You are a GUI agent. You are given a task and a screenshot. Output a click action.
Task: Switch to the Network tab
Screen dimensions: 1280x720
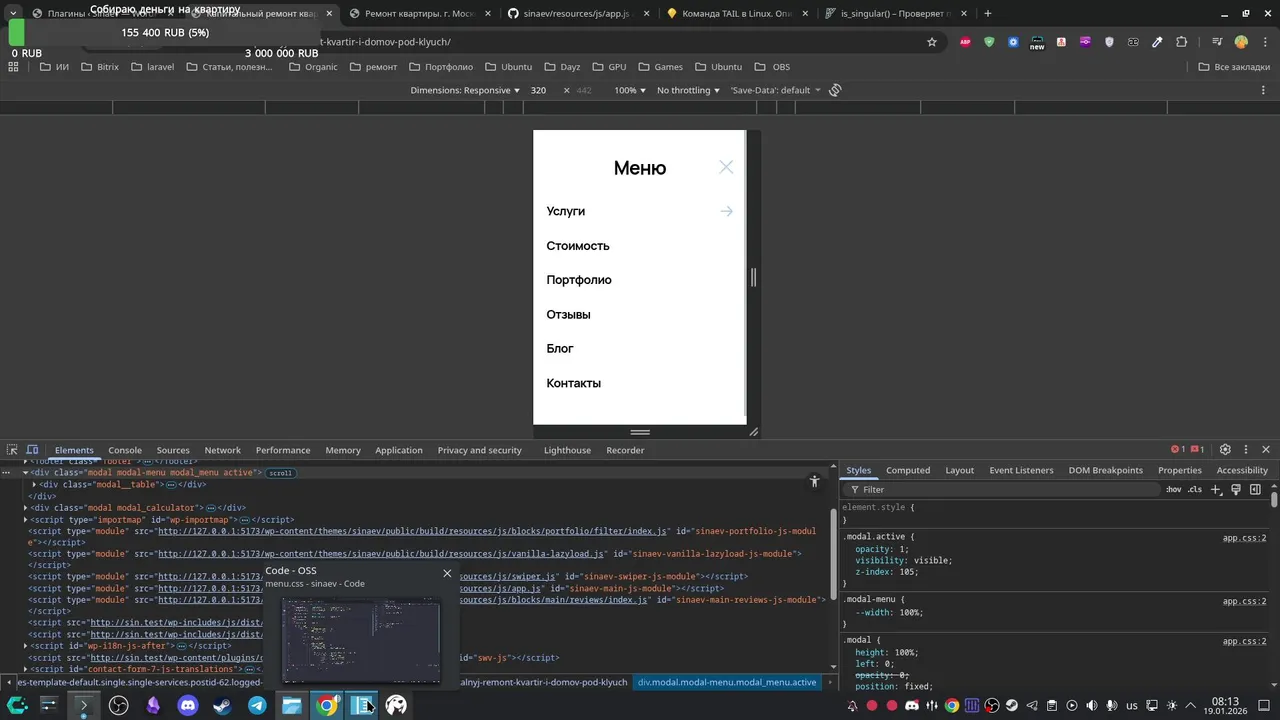(x=222, y=450)
